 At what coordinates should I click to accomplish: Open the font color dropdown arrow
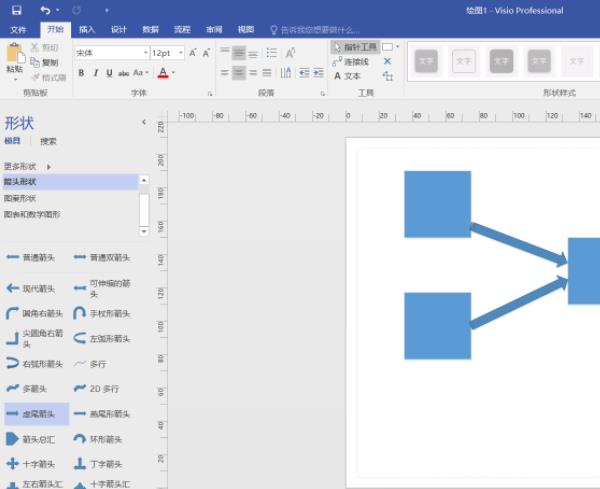click(x=173, y=73)
